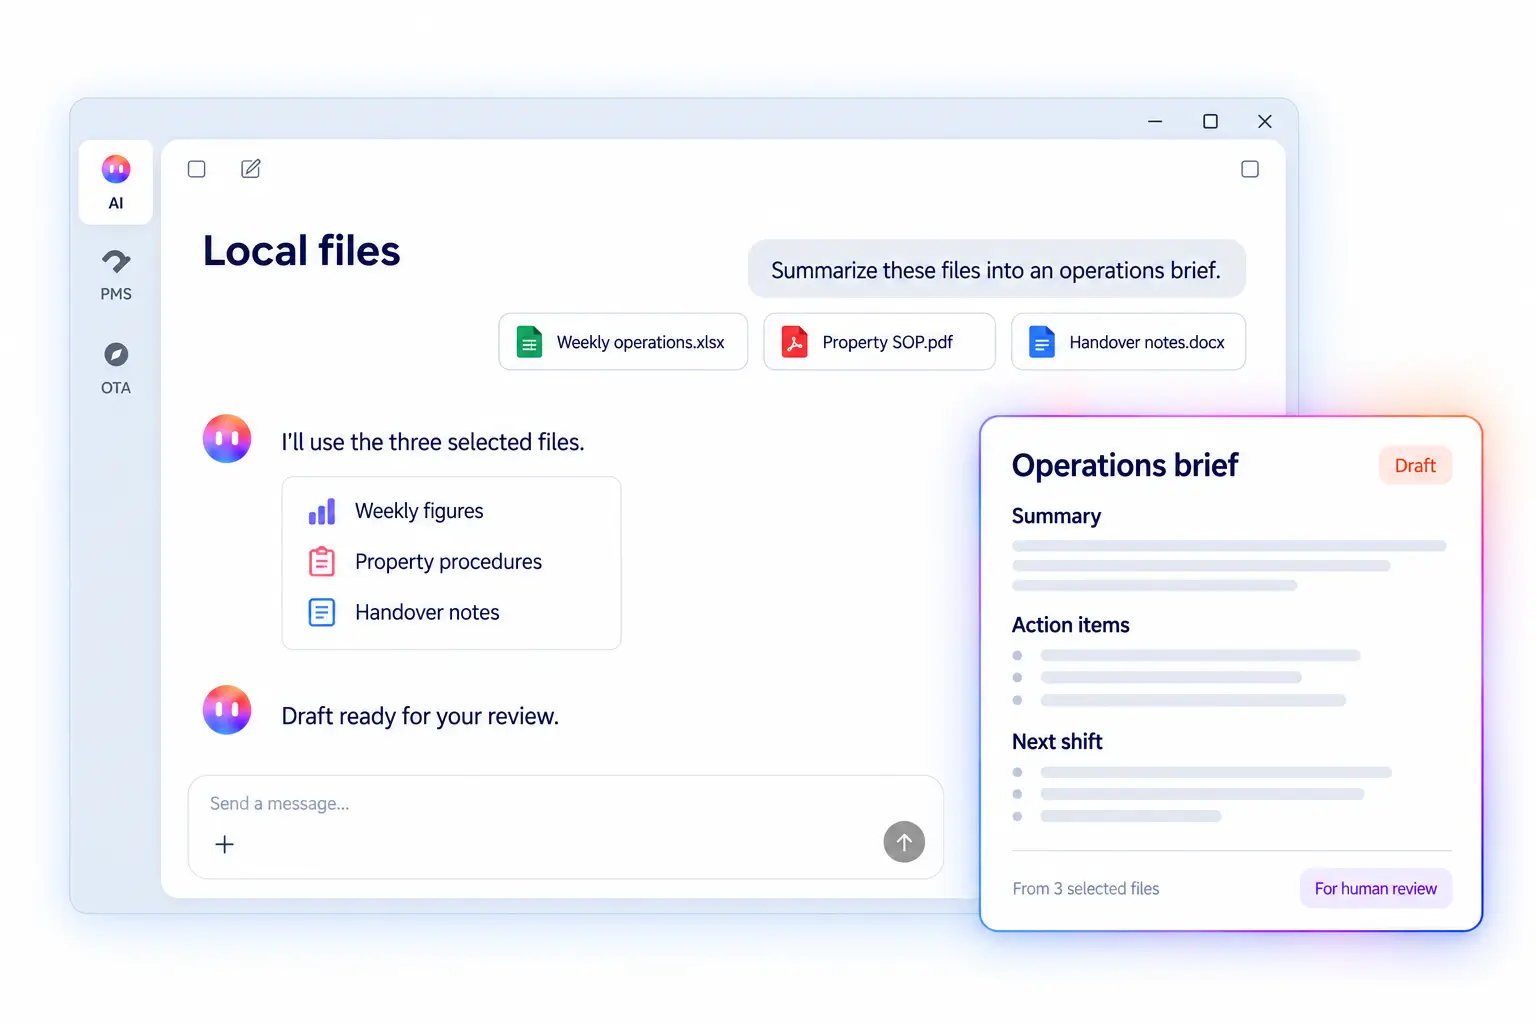Click the clipboard icon beside Property procedures
The width and height of the screenshot is (1536, 1024).
click(322, 562)
